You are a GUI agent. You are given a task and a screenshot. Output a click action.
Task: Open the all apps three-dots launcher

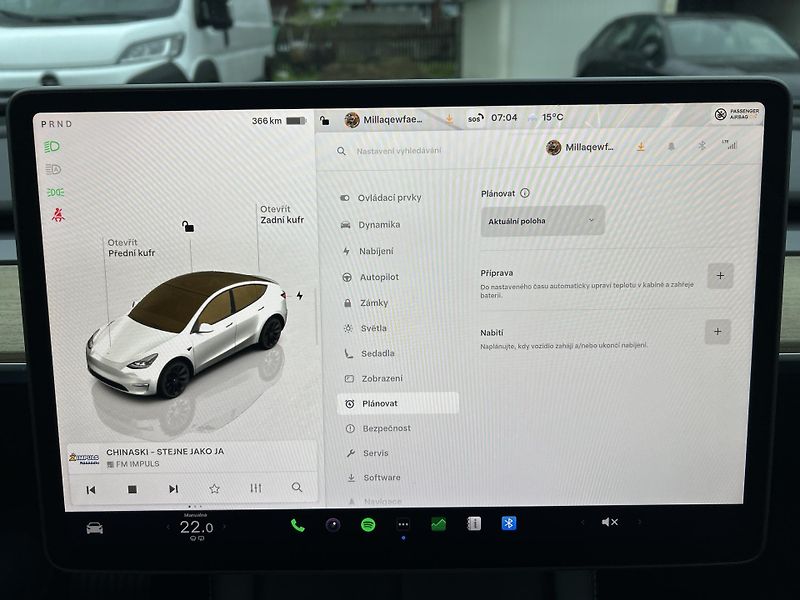403,524
